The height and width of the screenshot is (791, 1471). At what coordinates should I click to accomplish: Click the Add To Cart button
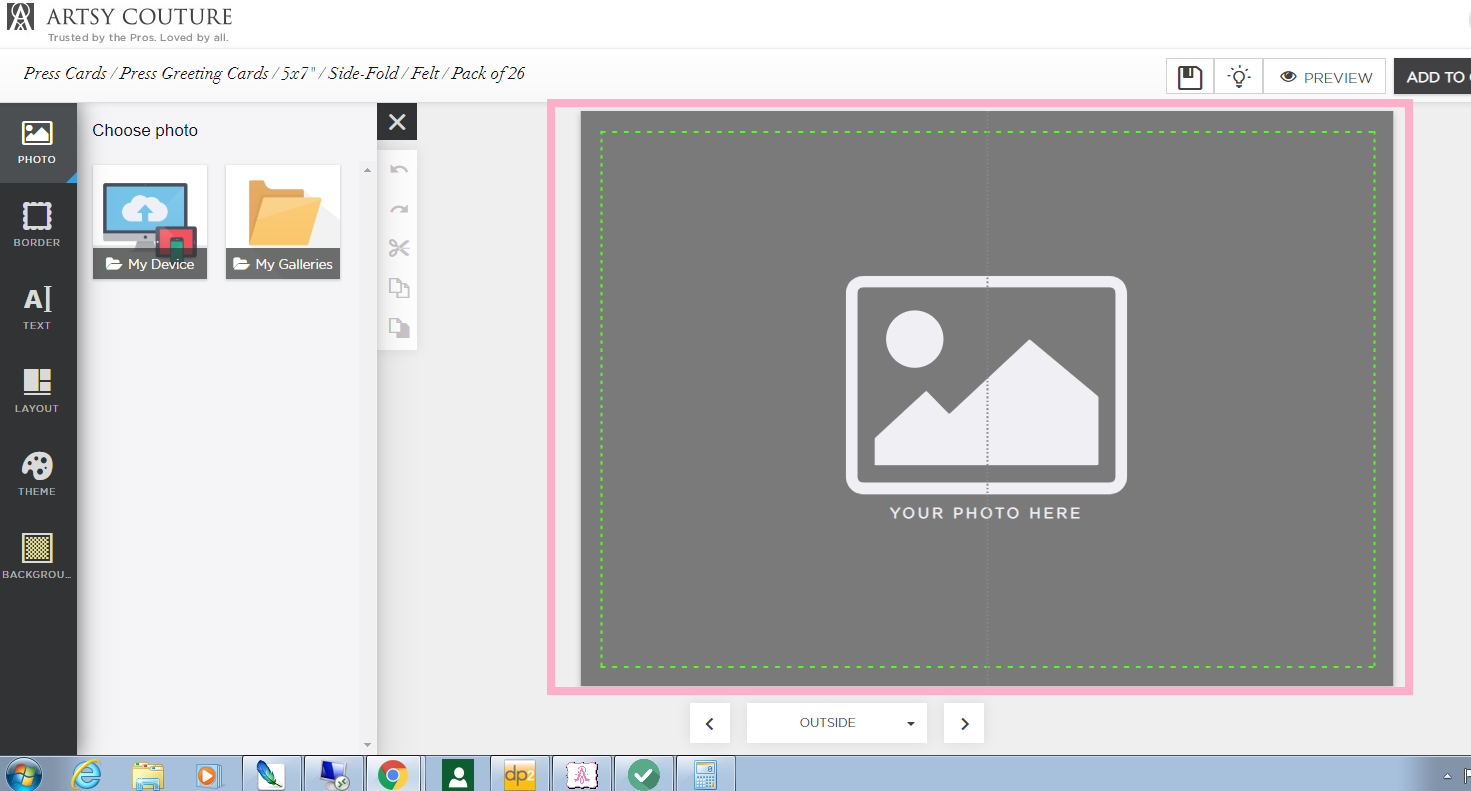[x=1433, y=77]
